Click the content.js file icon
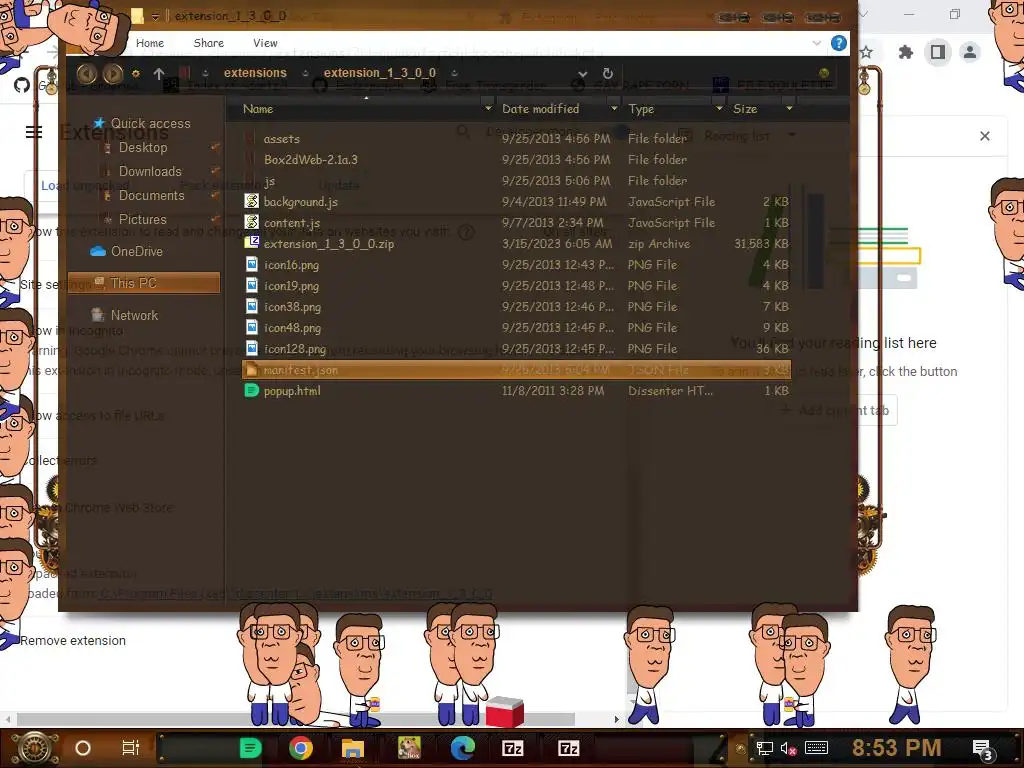The height and width of the screenshot is (768, 1024). pos(251,222)
